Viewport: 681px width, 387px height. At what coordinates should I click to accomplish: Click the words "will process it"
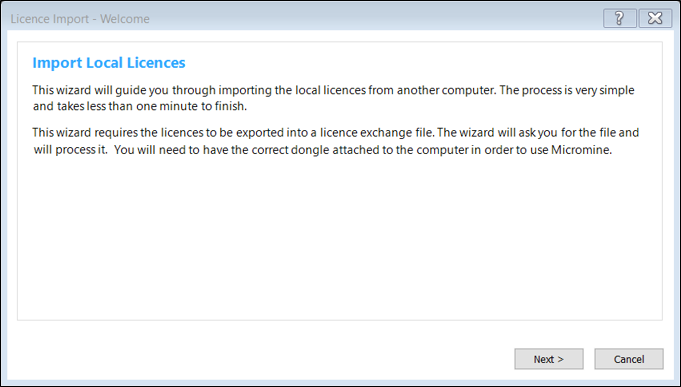coord(70,150)
